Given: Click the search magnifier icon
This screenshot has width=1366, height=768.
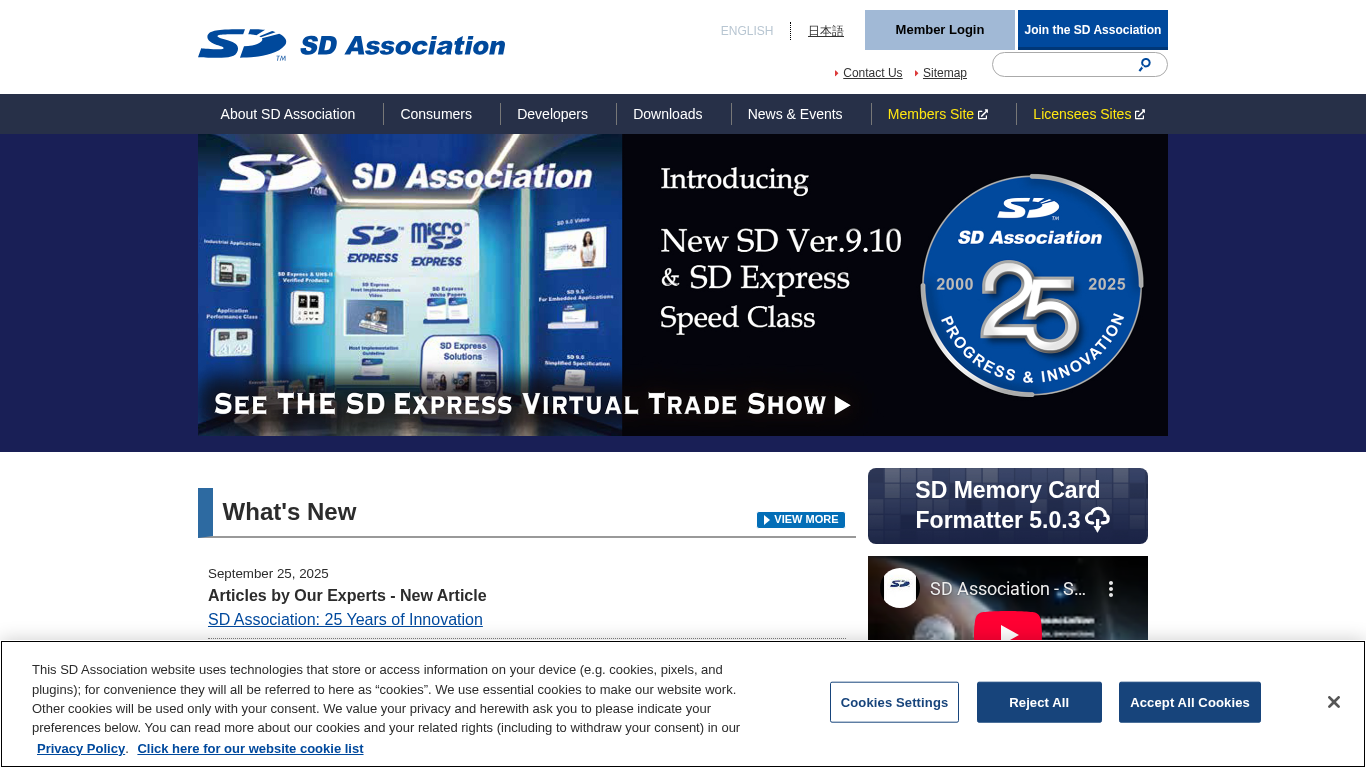Looking at the screenshot, I should coord(1145,65).
